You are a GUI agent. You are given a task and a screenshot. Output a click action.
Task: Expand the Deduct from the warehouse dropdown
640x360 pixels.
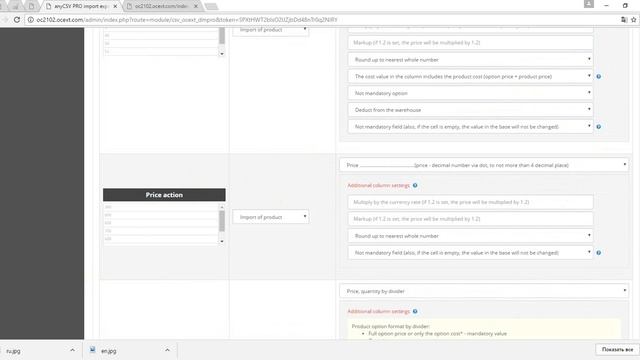(x=470, y=110)
